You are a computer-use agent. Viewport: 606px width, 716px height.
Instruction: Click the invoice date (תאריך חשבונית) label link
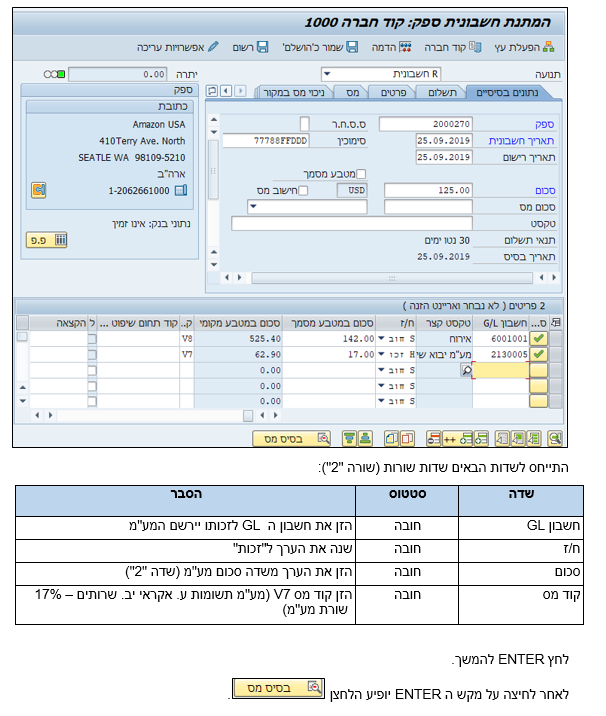point(521,141)
